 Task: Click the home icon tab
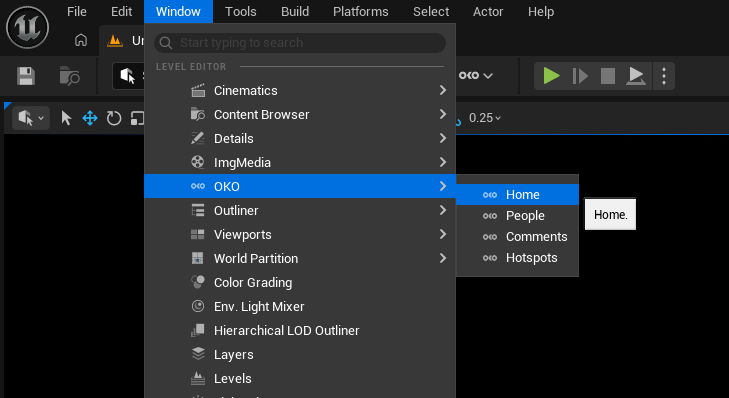(x=81, y=40)
